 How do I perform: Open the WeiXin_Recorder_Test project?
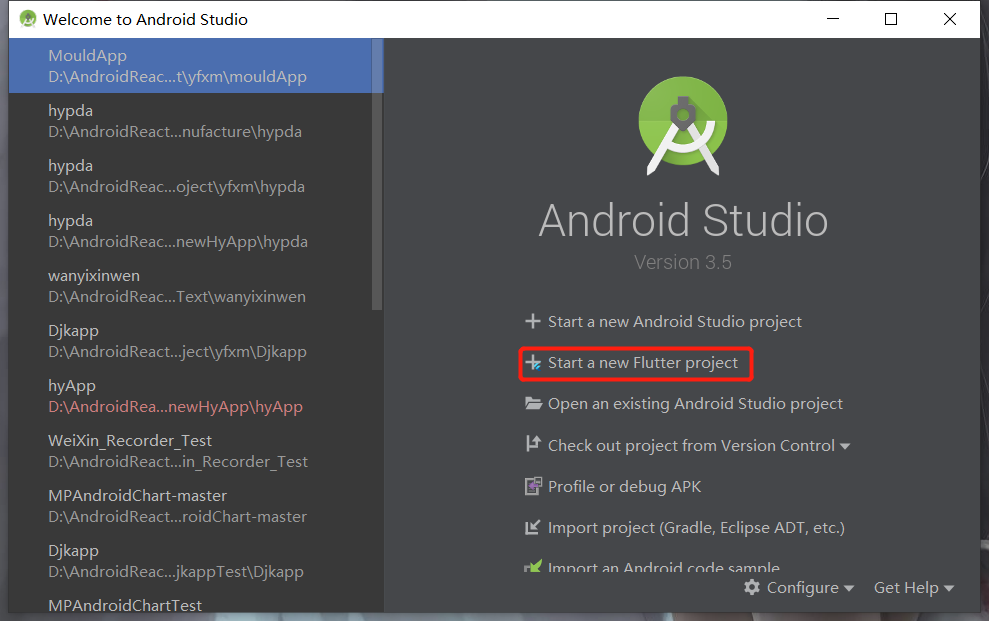point(190,451)
